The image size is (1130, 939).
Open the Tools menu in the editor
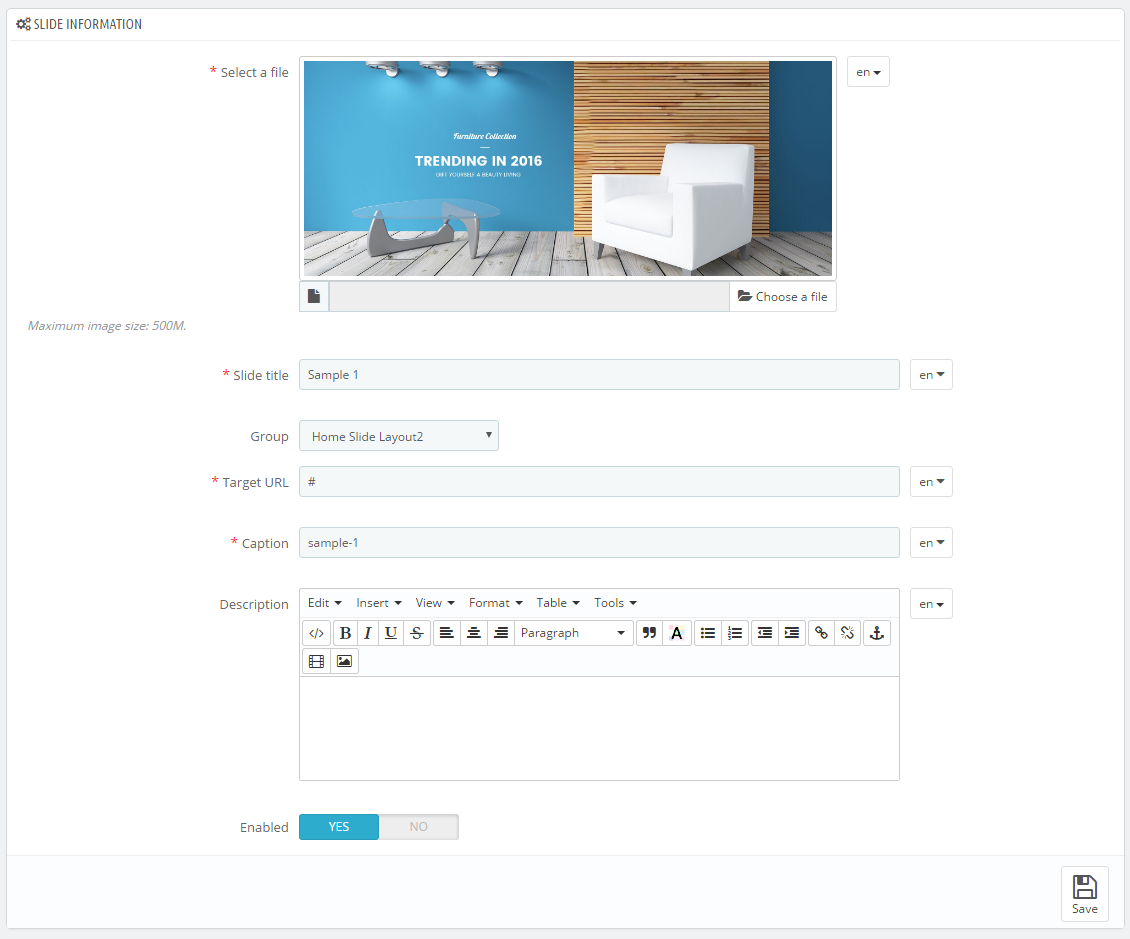click(615, 603)
